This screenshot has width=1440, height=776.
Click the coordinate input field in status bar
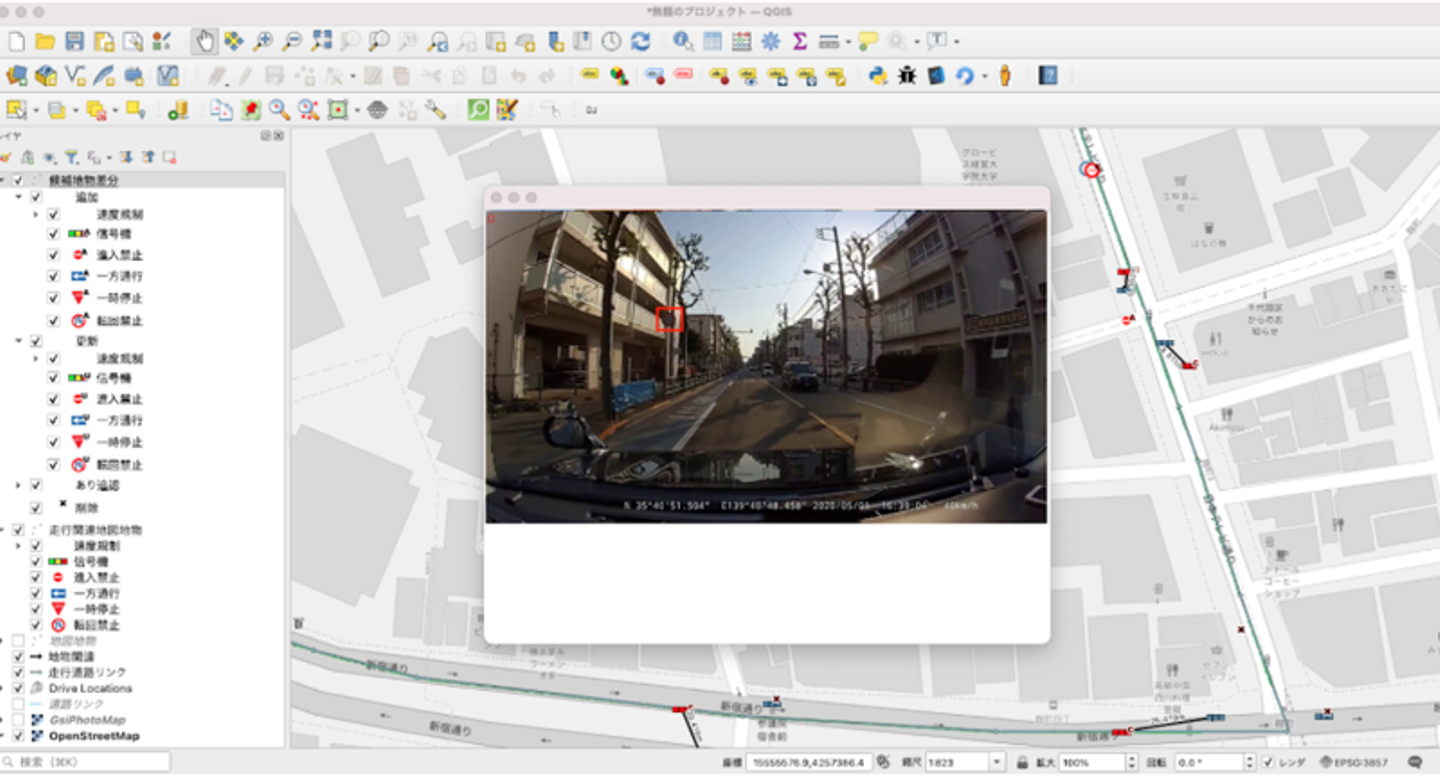[809, 762]
